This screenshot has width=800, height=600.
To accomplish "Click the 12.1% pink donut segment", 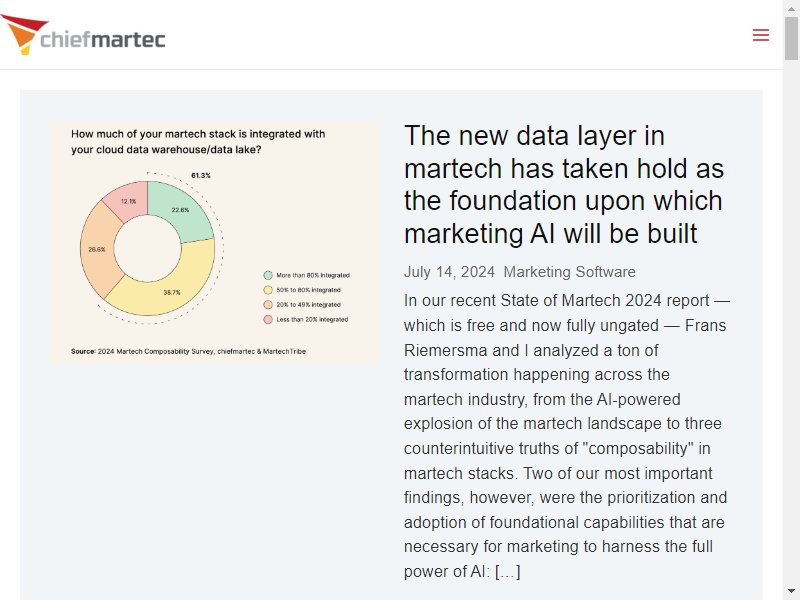I will point(128,201).
